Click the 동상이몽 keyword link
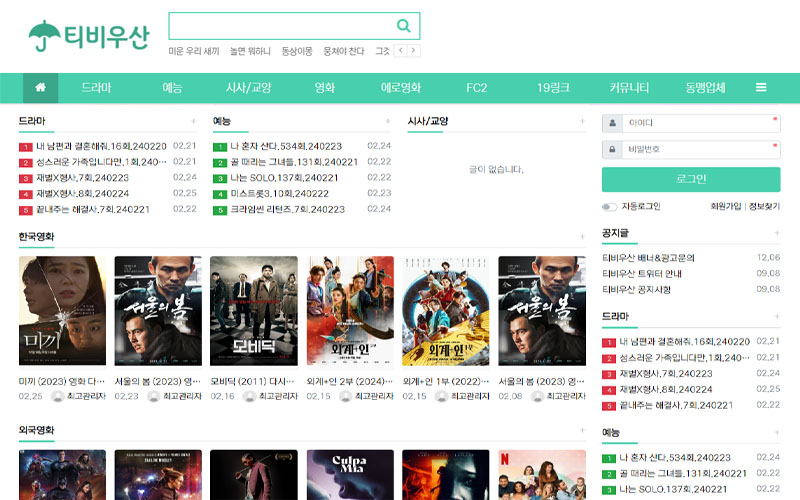The height and width of the screenshot is (500, 800). [297, 51]
